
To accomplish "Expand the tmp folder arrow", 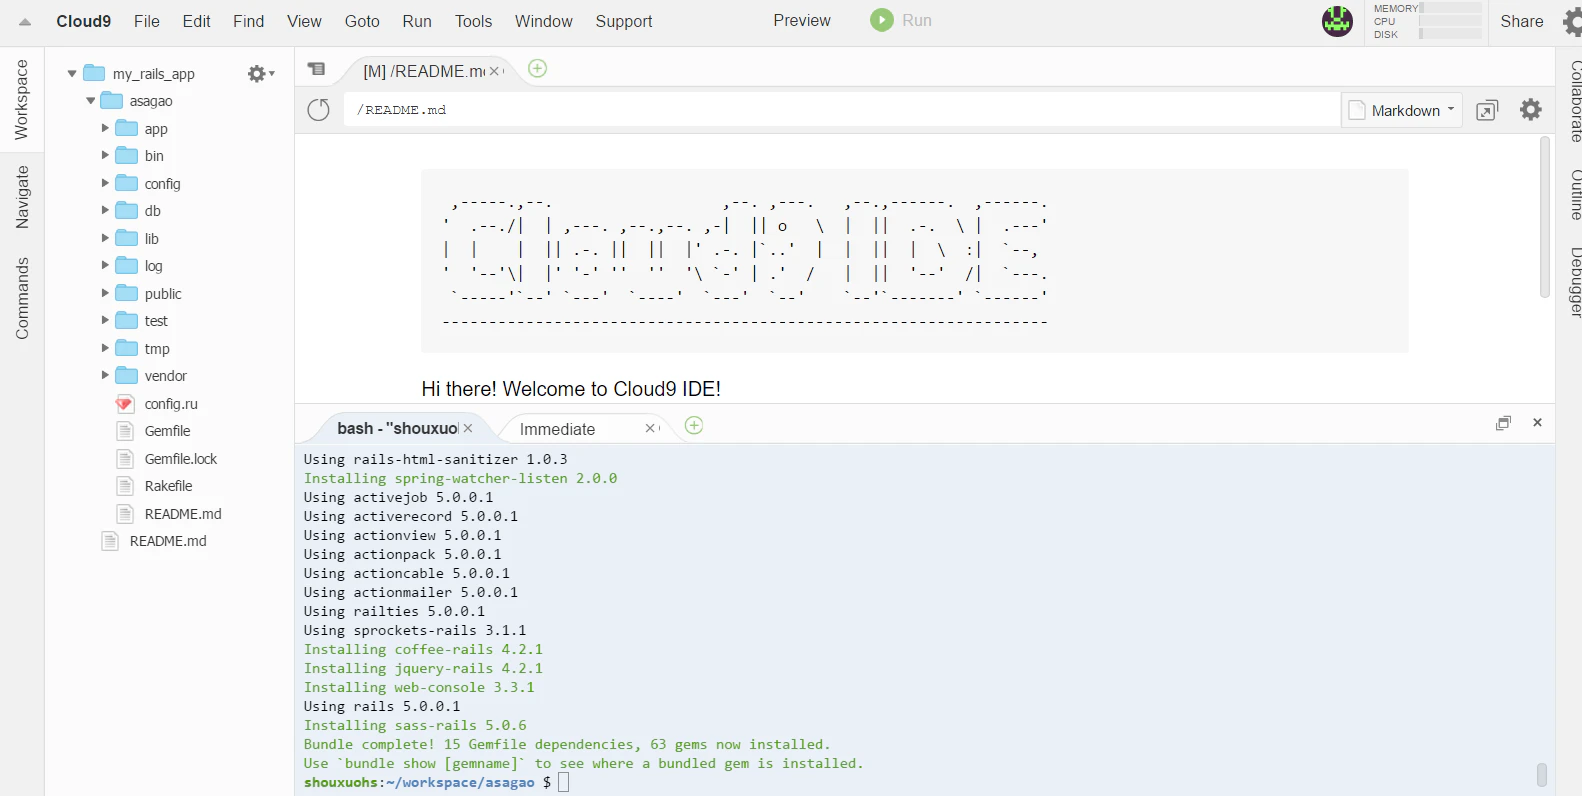I will pyautogui.click(x=105, y=348).
